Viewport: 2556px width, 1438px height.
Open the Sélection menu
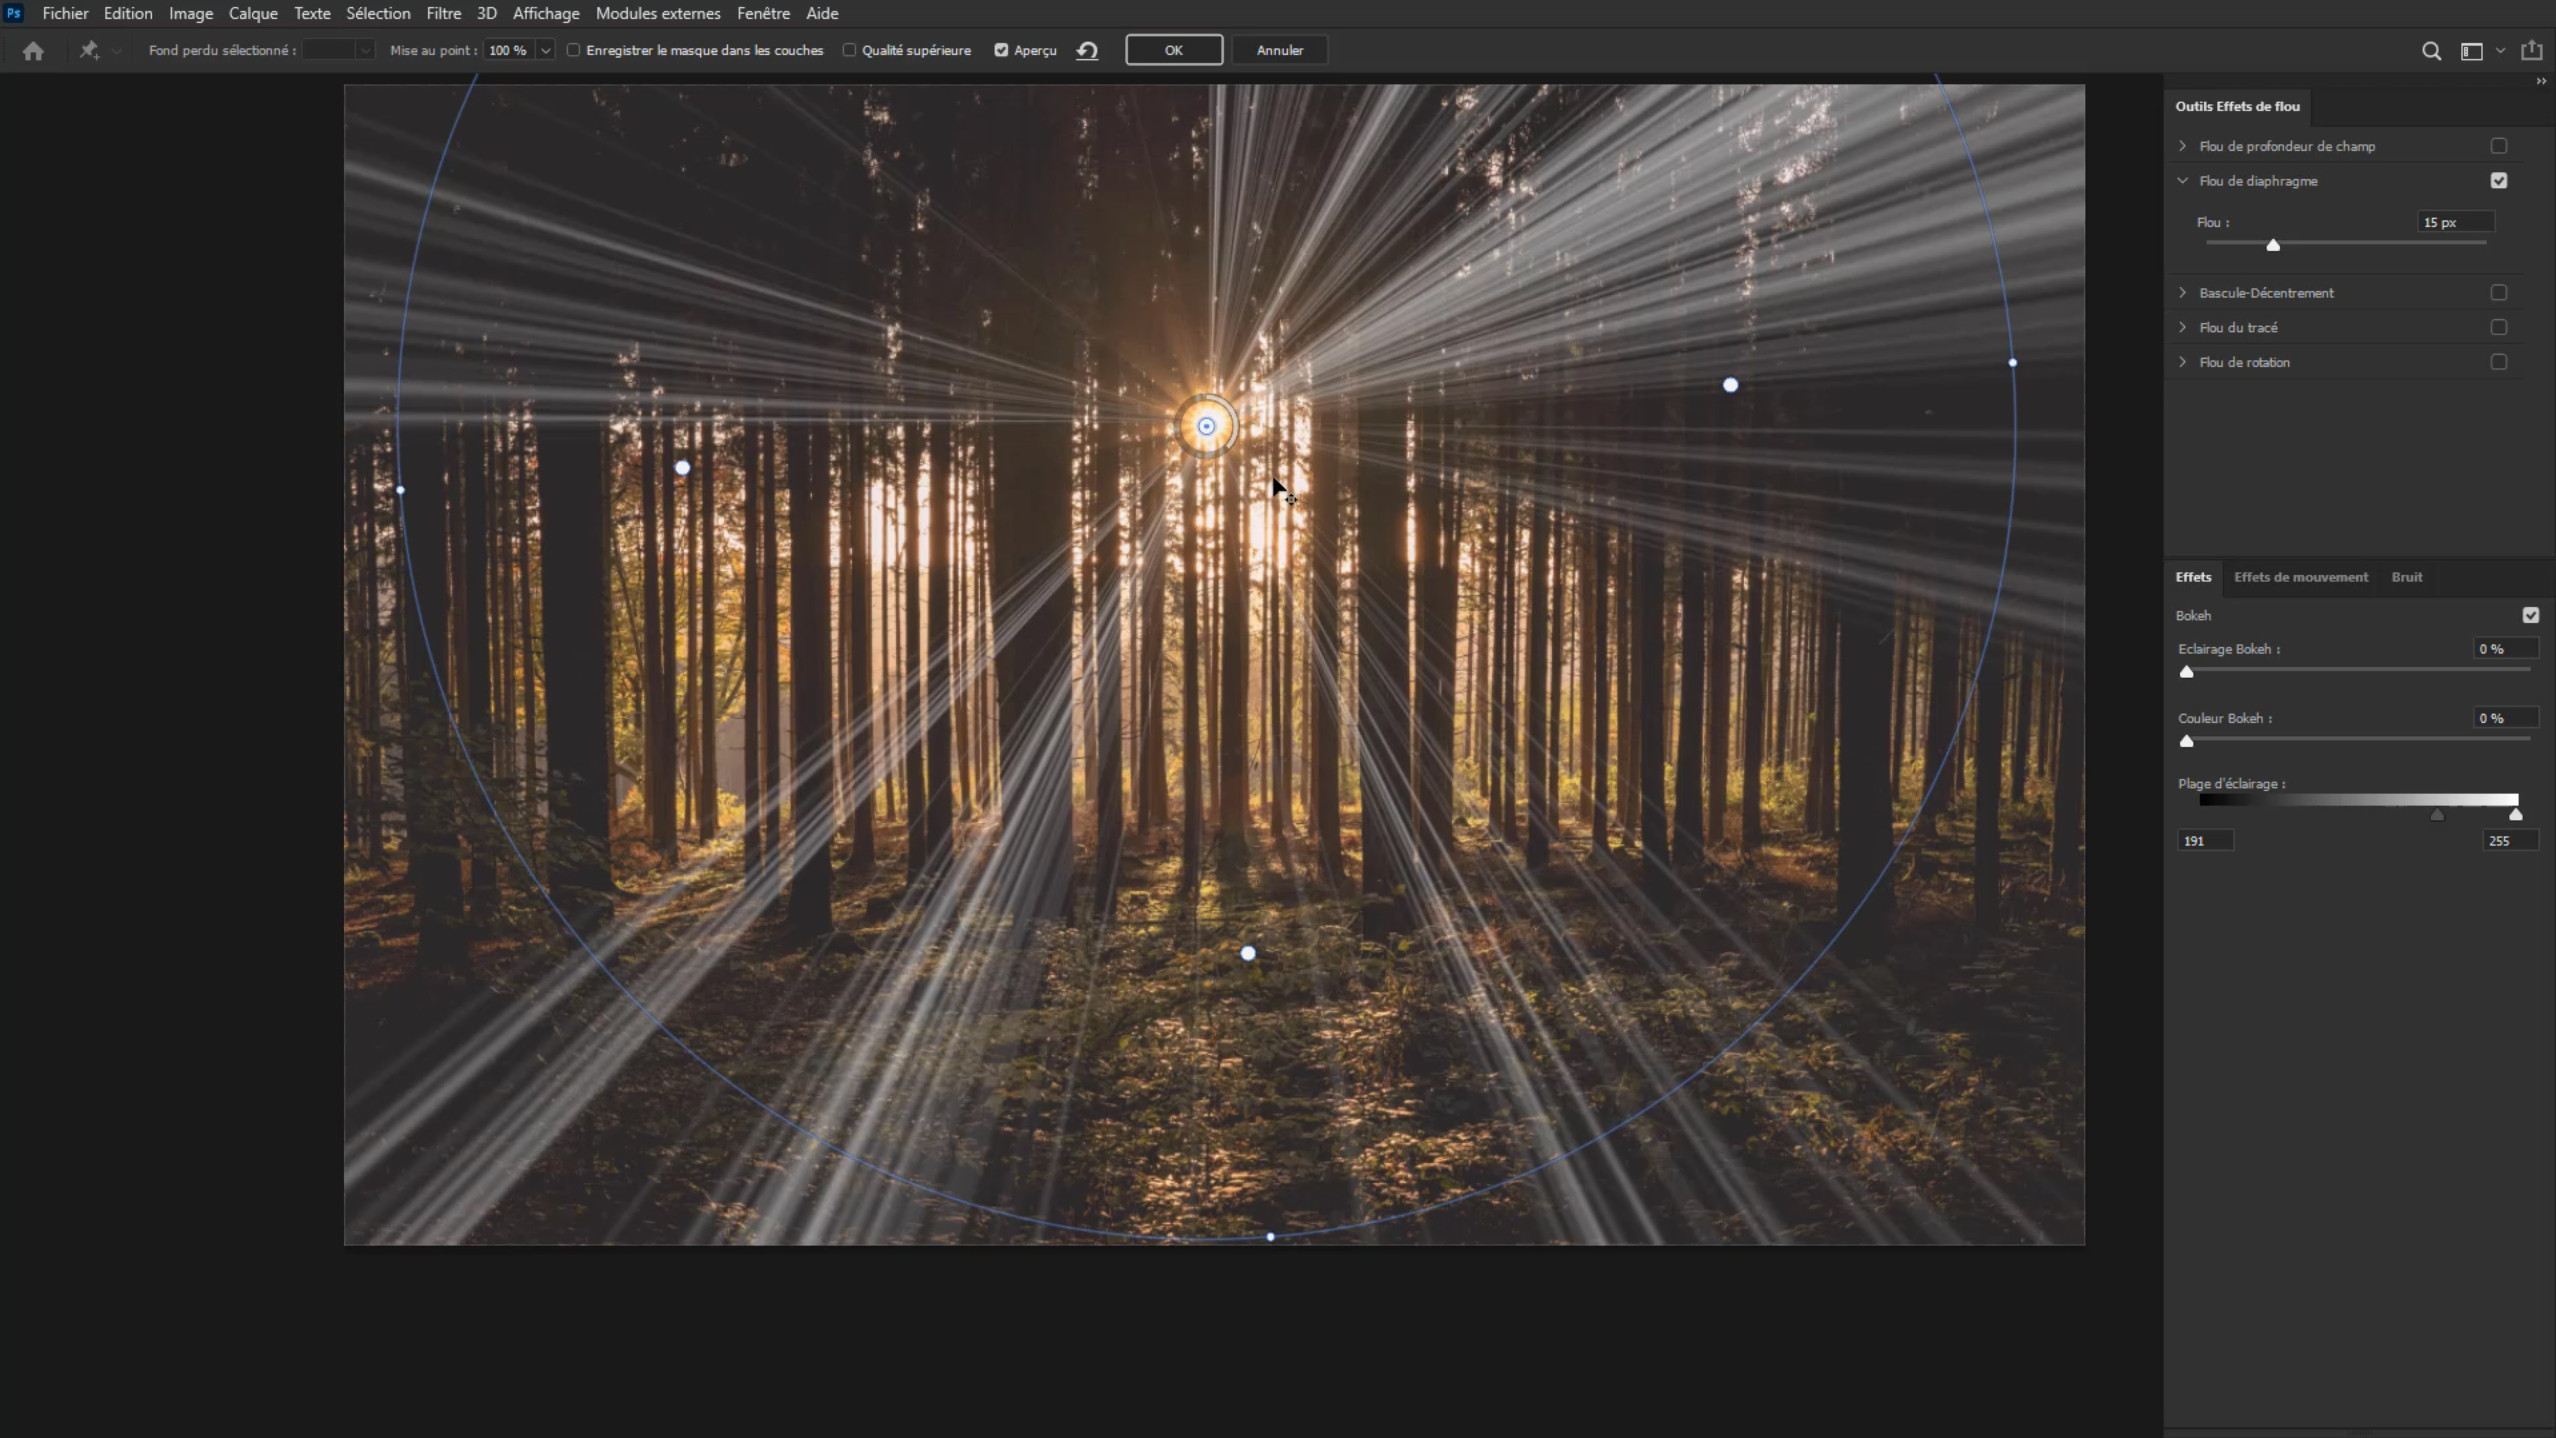(x=378, y=13)
